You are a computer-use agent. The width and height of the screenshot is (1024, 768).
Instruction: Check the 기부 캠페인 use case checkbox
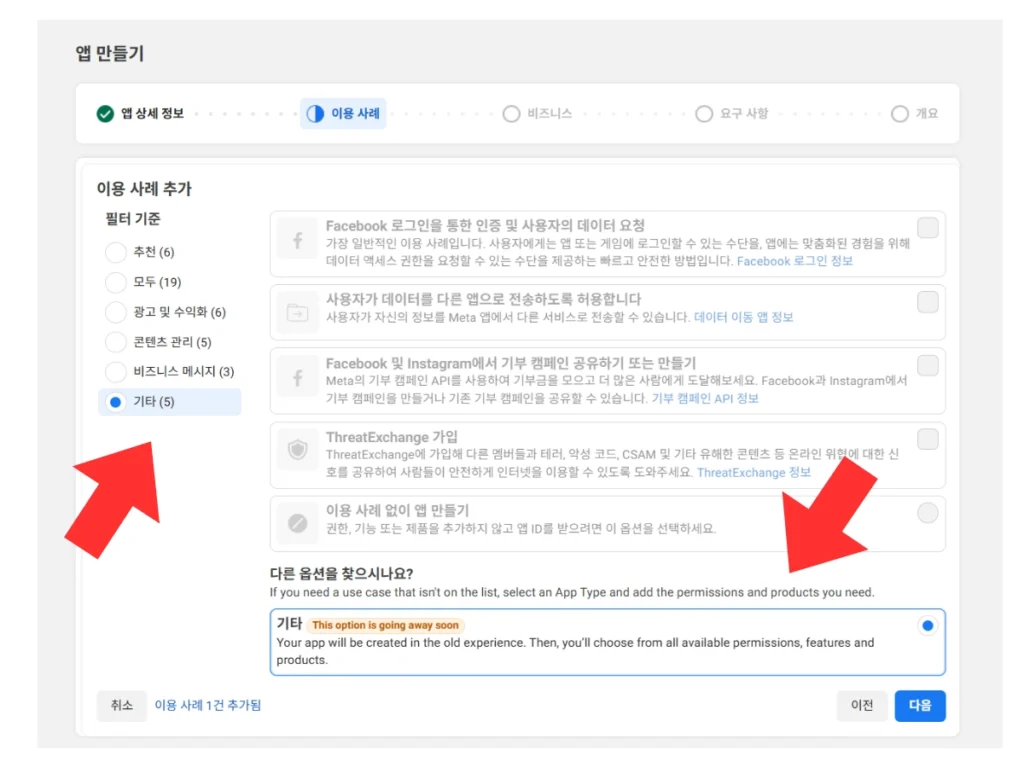(x=928, y=366)
